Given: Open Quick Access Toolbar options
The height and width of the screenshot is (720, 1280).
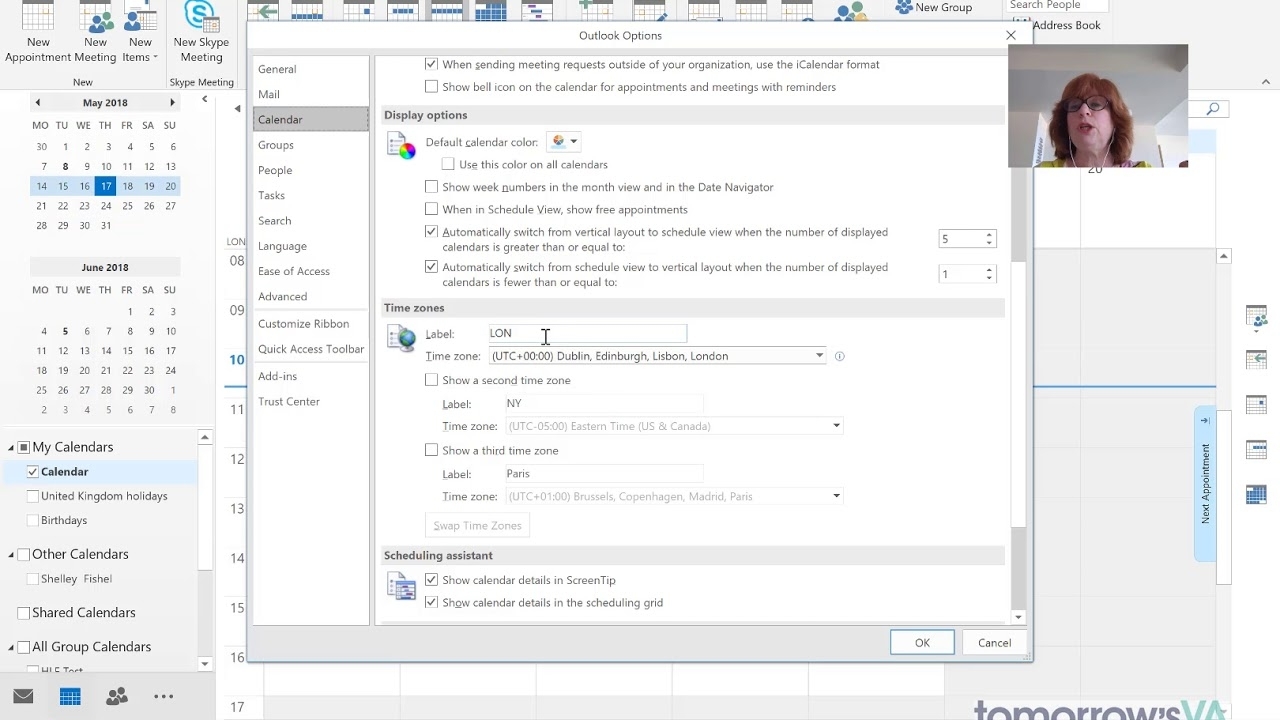Looking at the screenshot, I should point(311,349).
